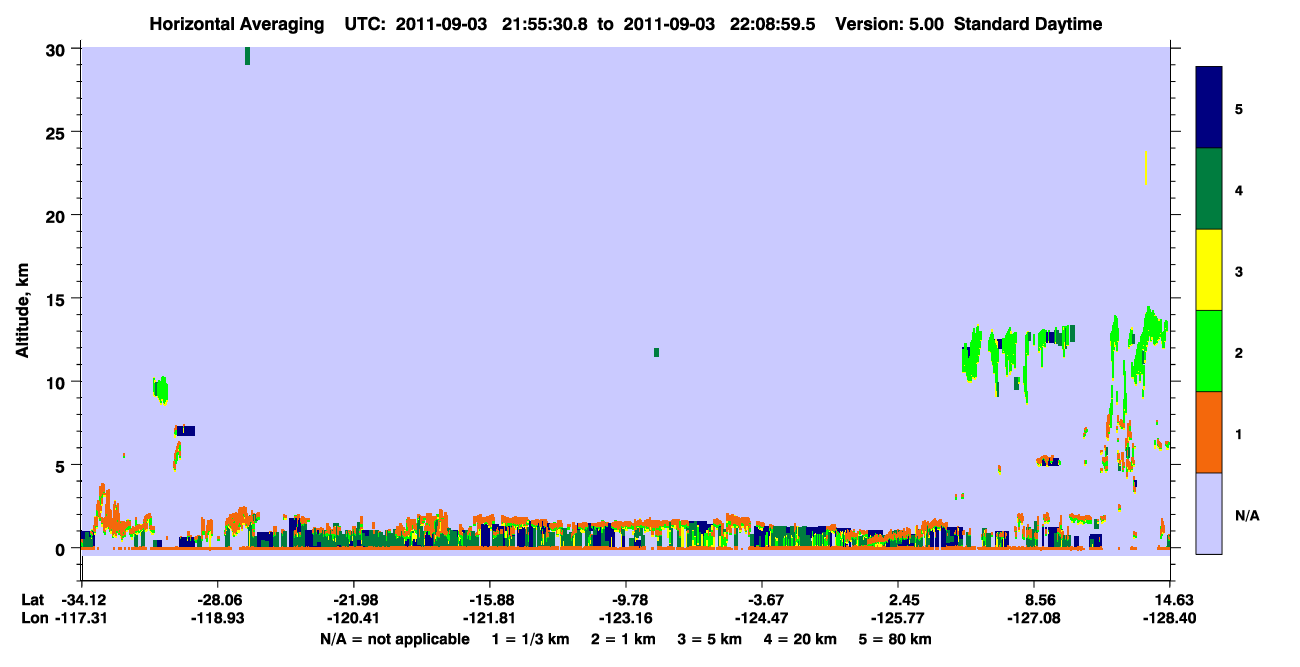This screenshot has height=667, width=1300.
Task: Click the start time '21:55:30.8' in title
Action: coord(545,24)
